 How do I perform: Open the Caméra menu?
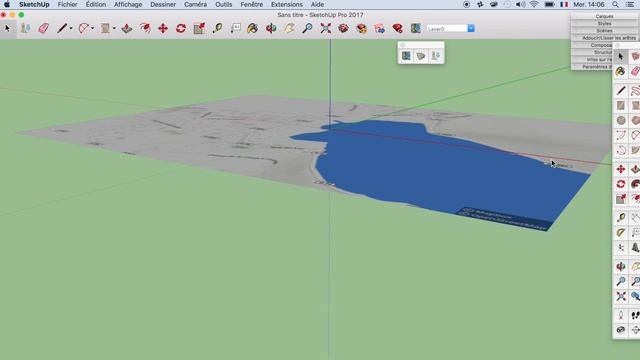(x=196, y=4)
